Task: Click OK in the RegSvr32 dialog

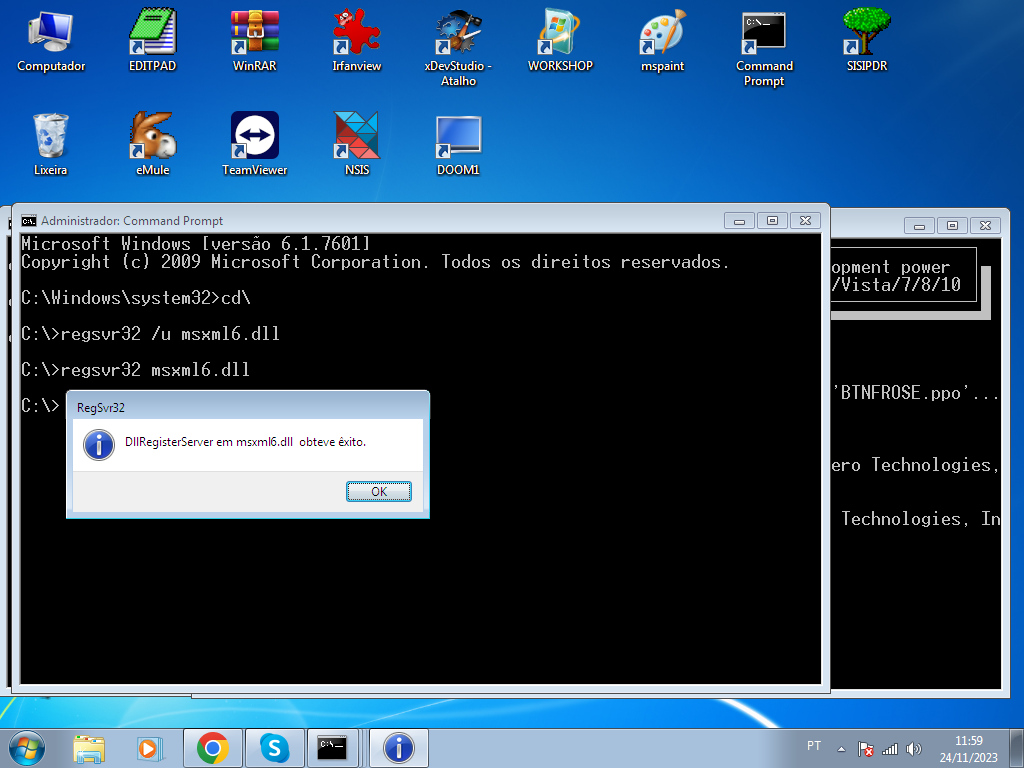Action: (x=379, y=492)
